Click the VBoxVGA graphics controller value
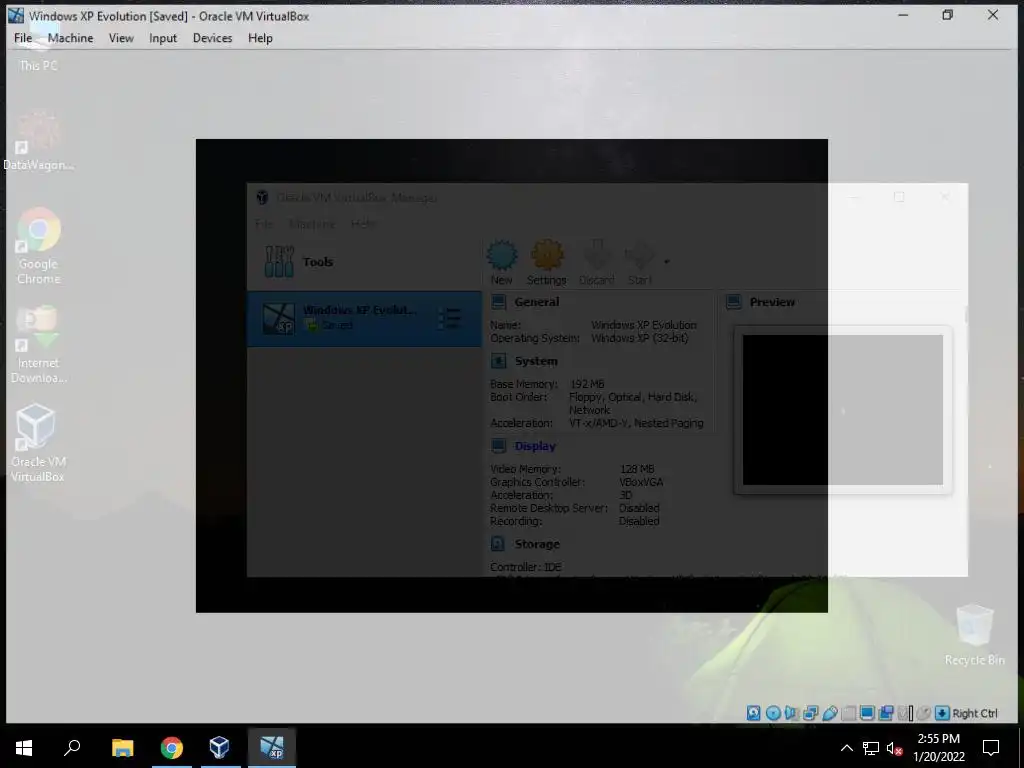This screenshot has width=1024, height=768. 641,482
